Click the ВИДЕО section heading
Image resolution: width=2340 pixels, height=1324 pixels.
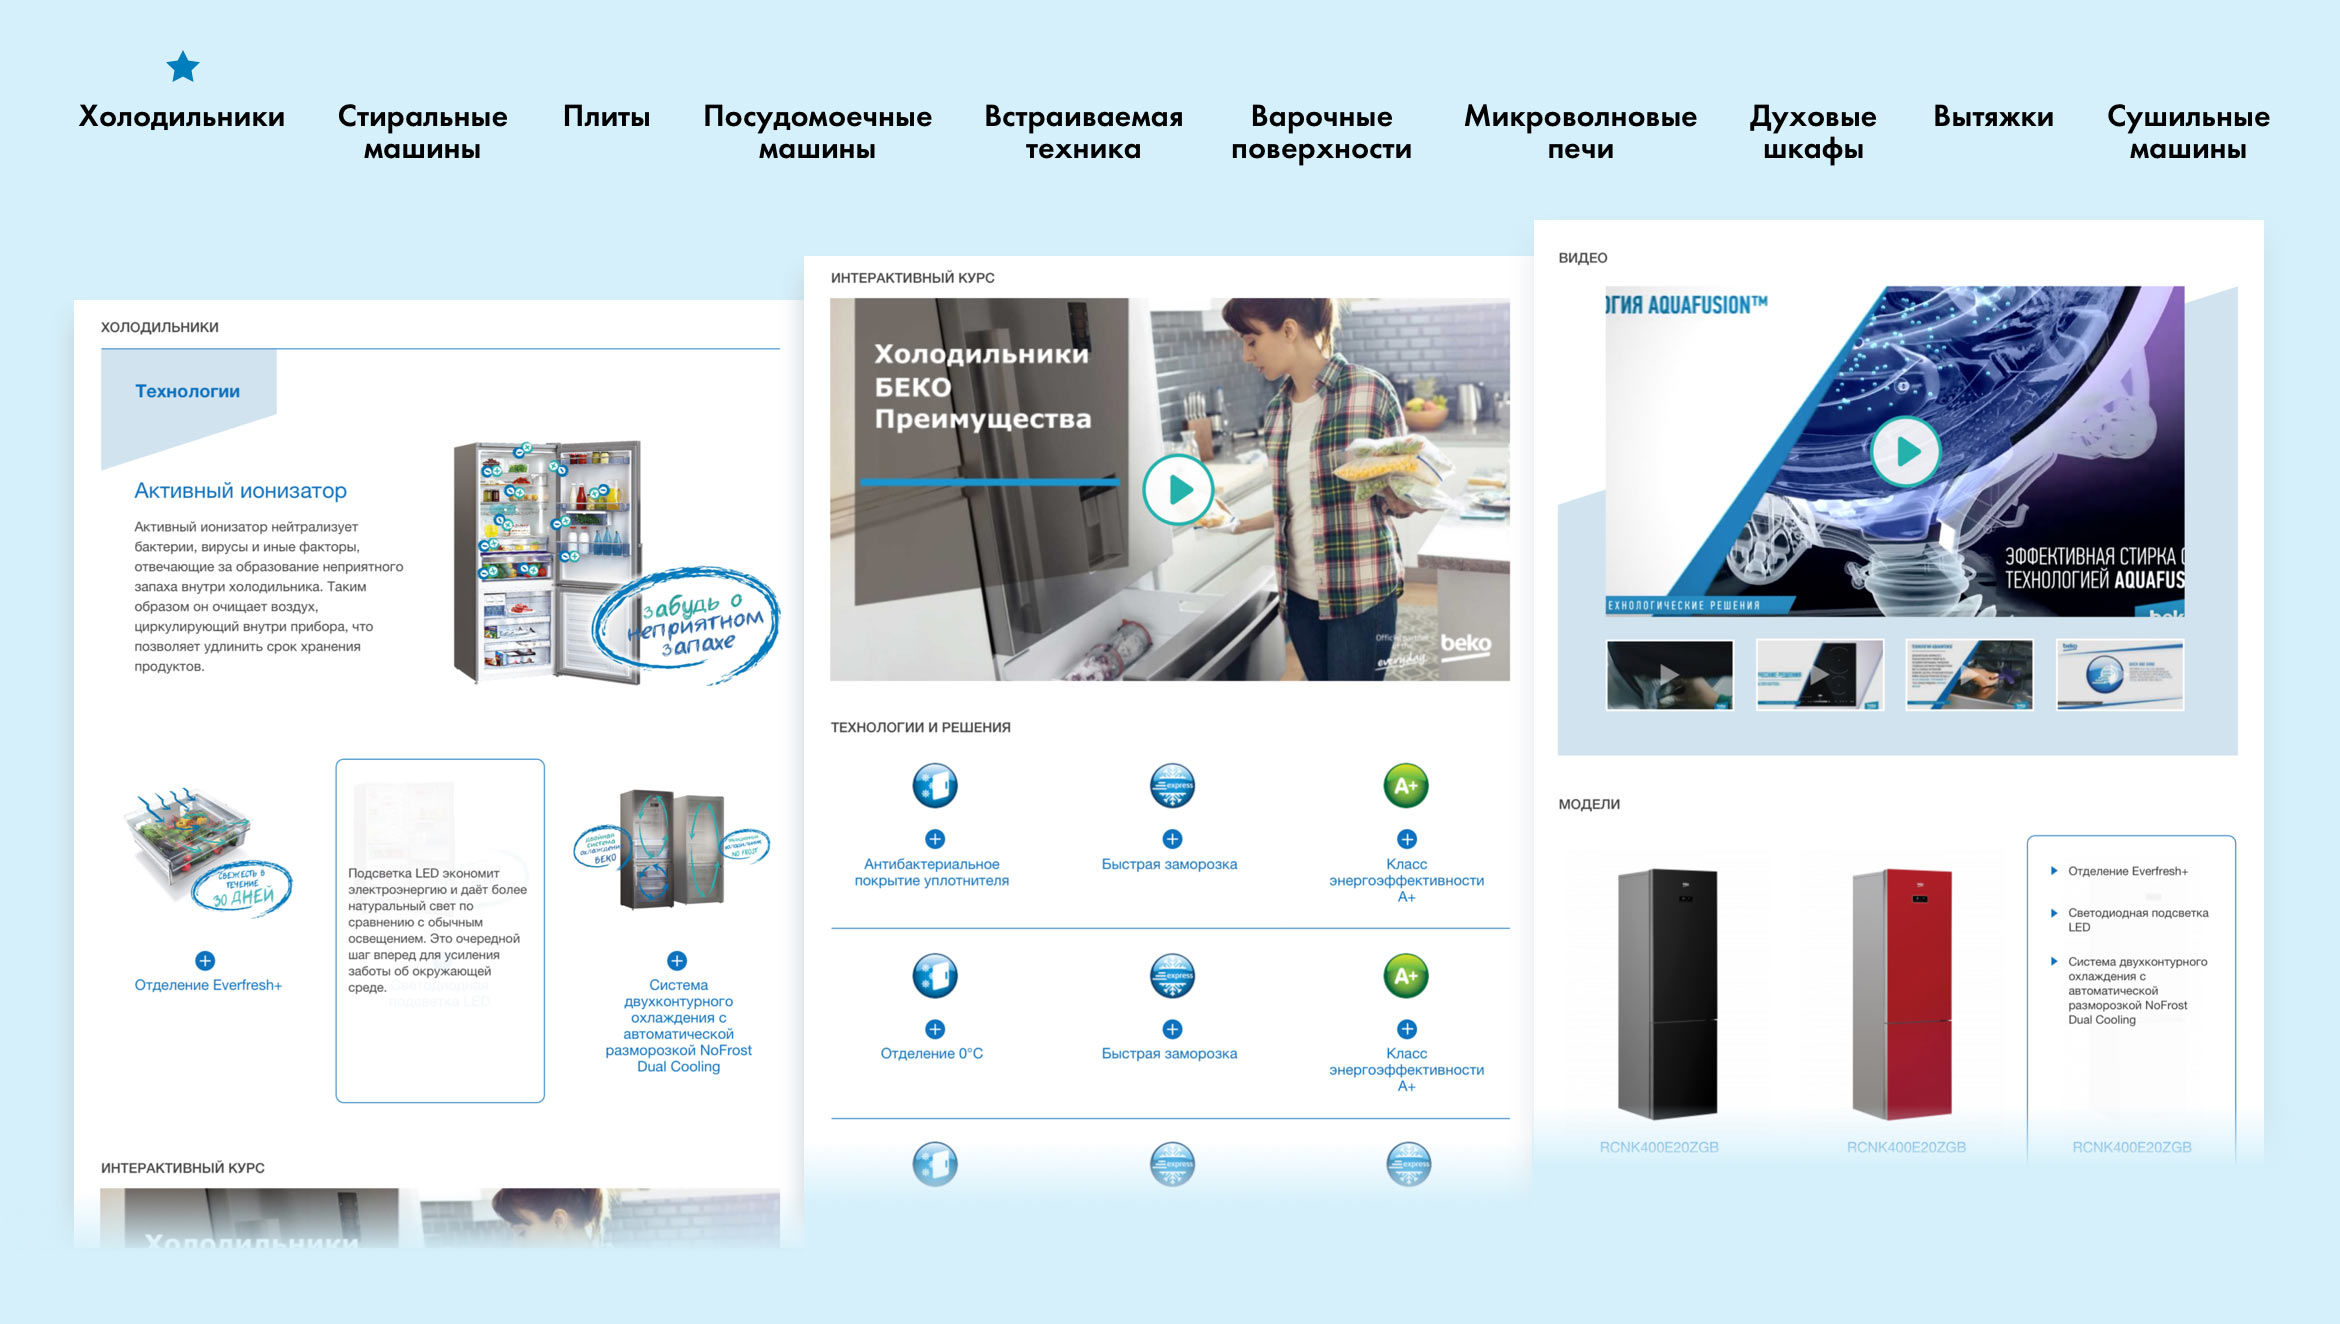[1583, 258]
